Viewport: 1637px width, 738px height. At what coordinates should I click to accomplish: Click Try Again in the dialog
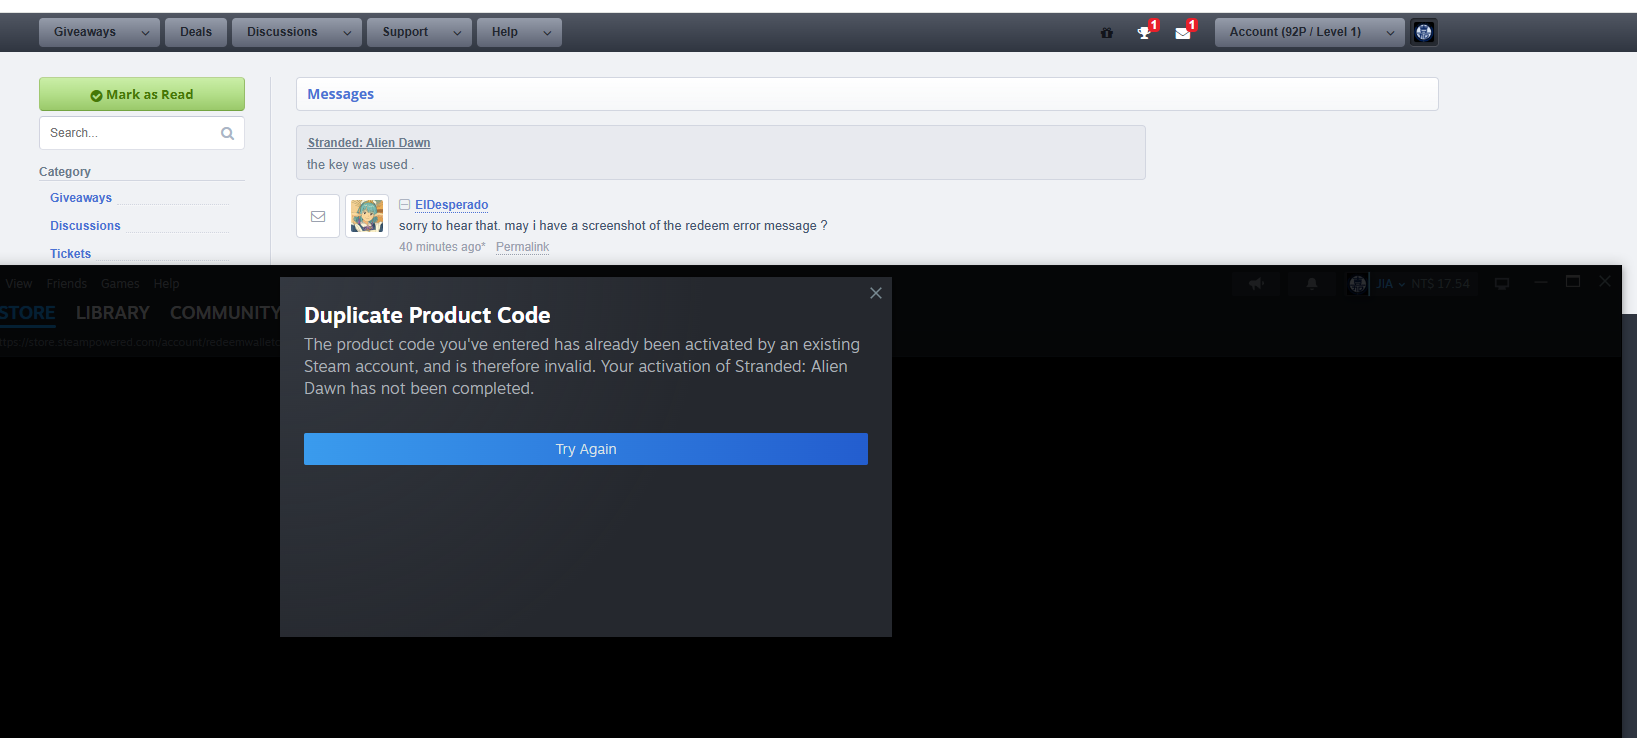pos(586,449)
